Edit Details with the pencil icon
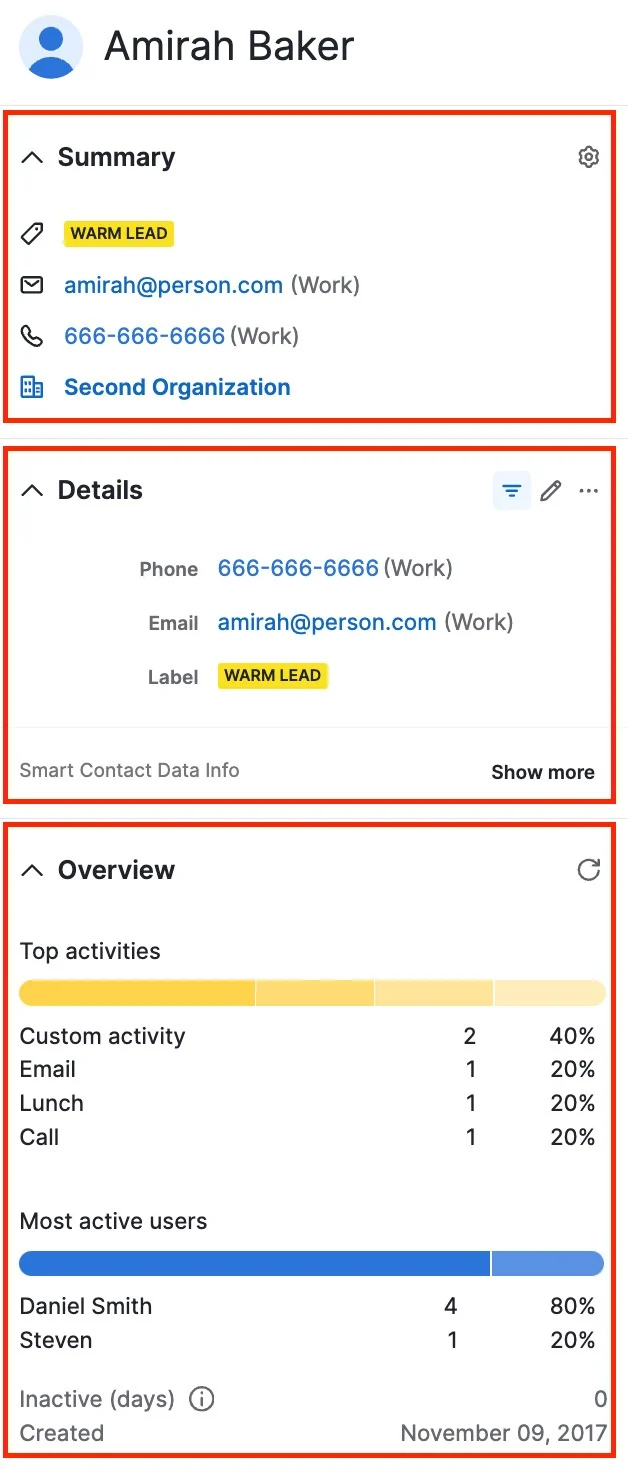This screenshot has height=1470, width=628. (551, 490)
